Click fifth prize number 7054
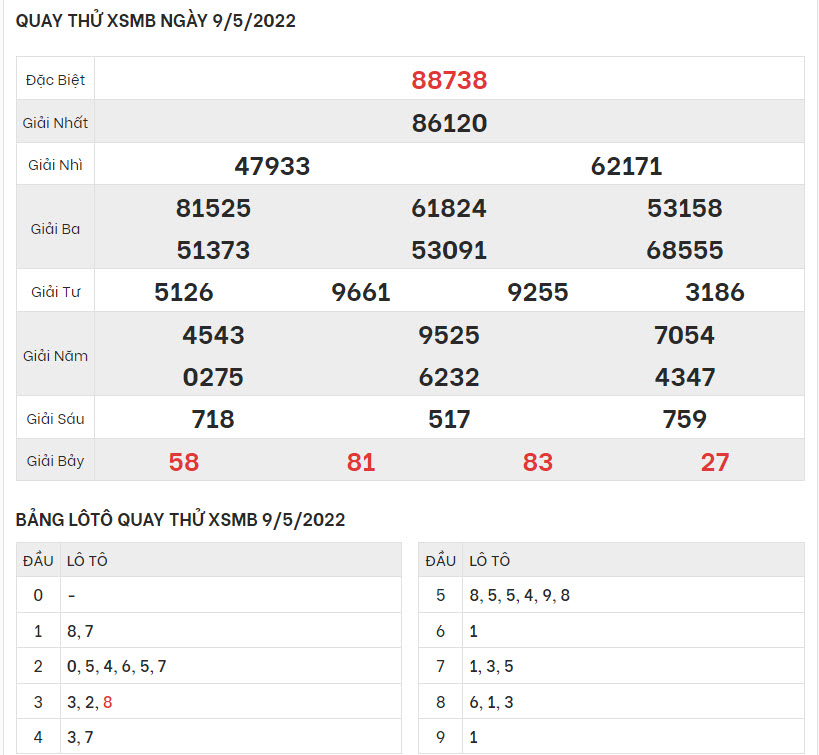Screen dimensions: 819x755 click(685, 335)
